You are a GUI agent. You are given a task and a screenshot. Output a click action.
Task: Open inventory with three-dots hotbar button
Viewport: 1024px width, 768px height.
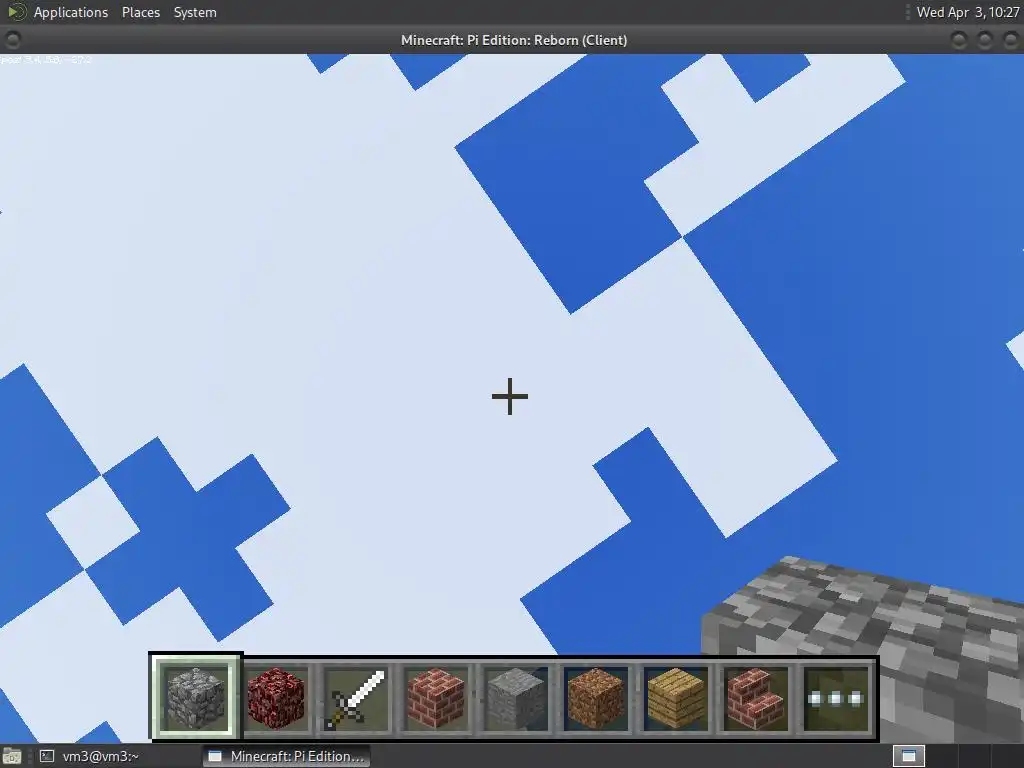pyautogui.click(x=836, y=697)
